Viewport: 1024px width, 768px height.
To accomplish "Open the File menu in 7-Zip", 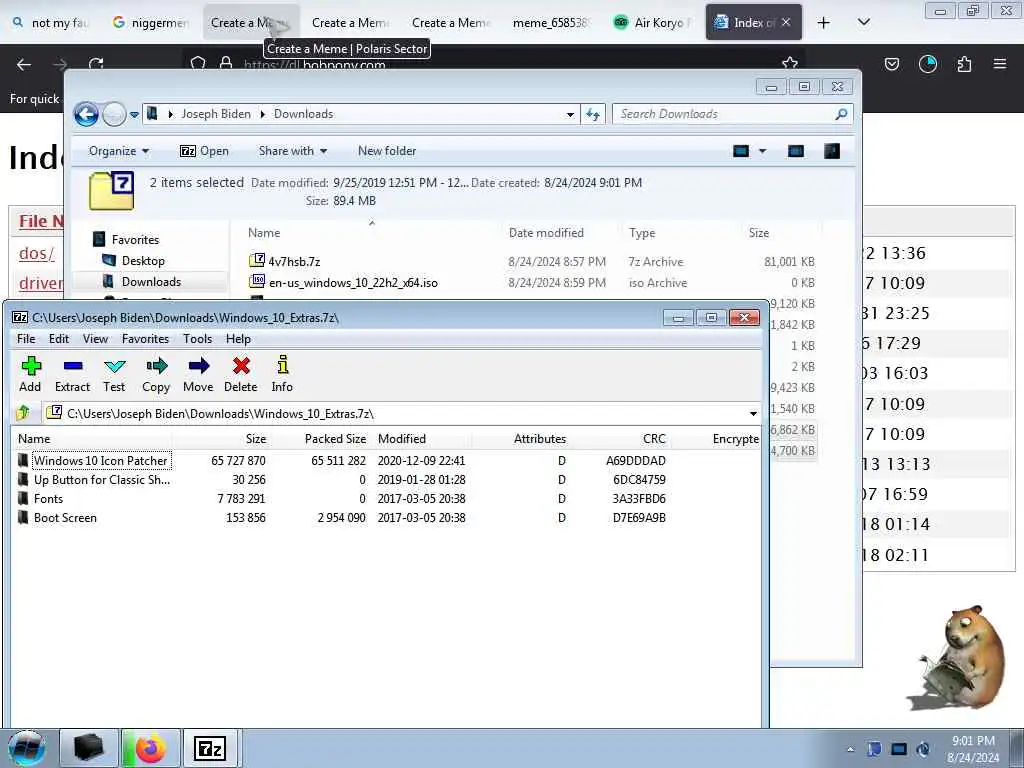I will point(26,339).
